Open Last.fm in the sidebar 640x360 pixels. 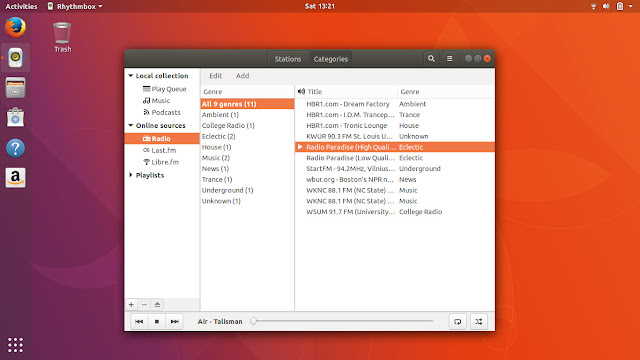[159, 150]
